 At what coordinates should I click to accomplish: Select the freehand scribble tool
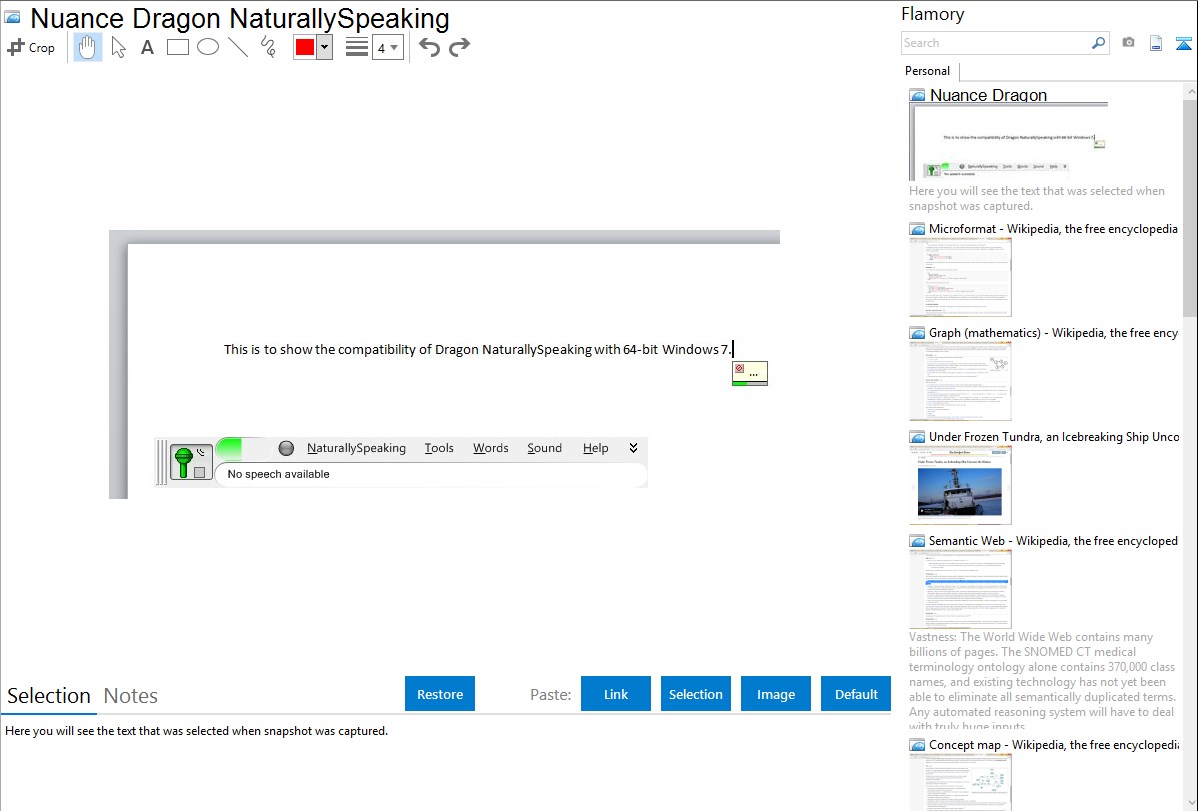268,47
